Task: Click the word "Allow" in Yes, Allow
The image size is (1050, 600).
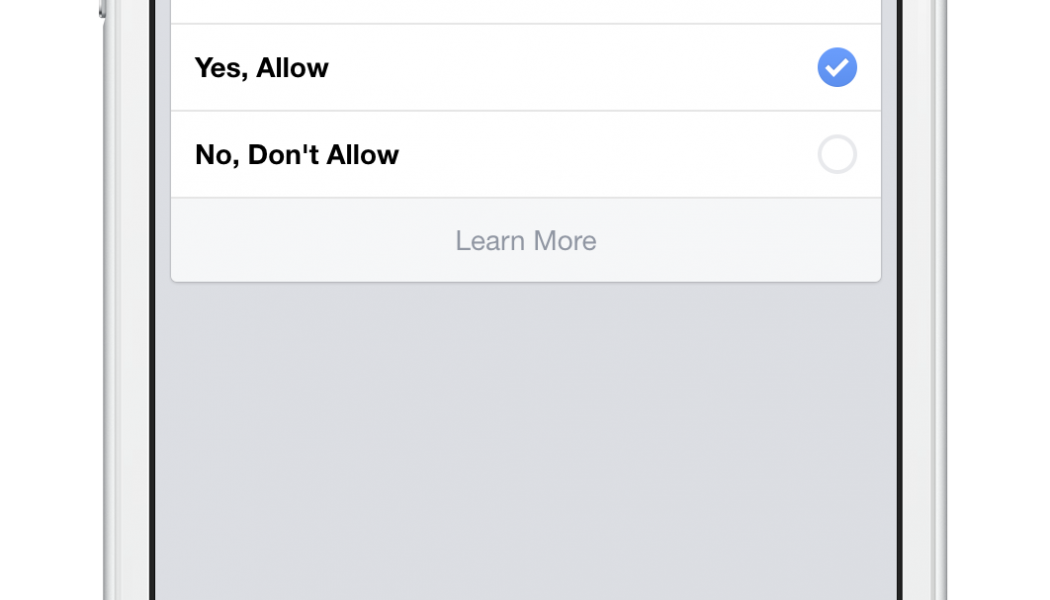Action: pos(292,68)
